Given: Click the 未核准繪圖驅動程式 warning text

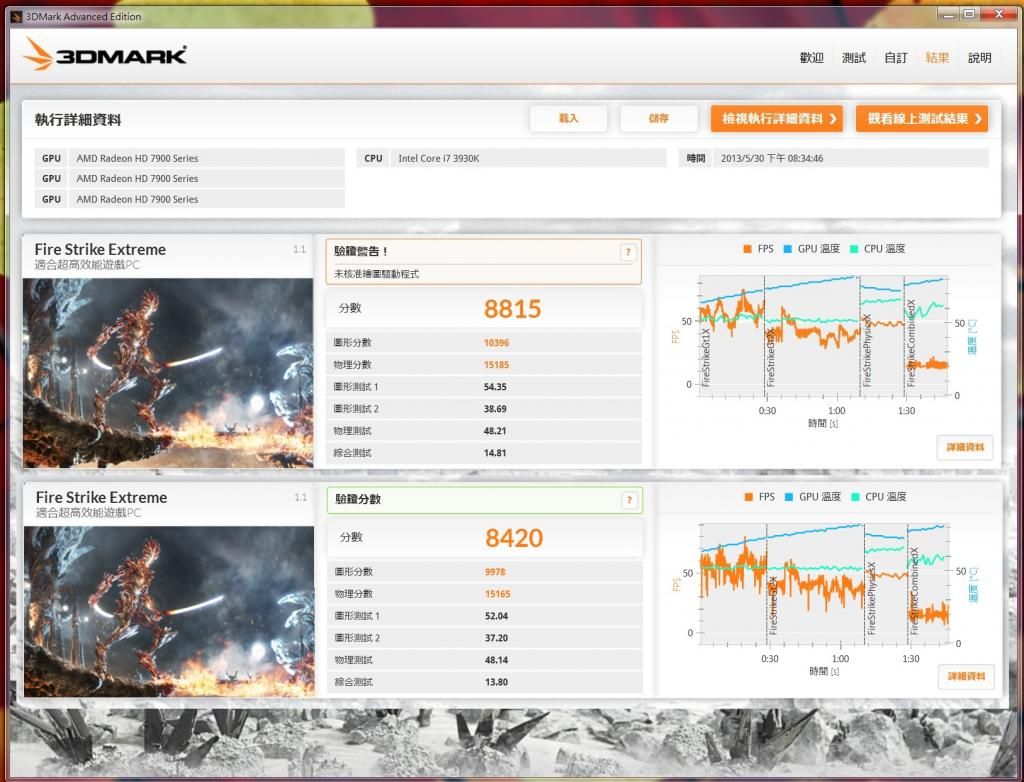Looking at the screenshot, I should [x=376, y=274].
